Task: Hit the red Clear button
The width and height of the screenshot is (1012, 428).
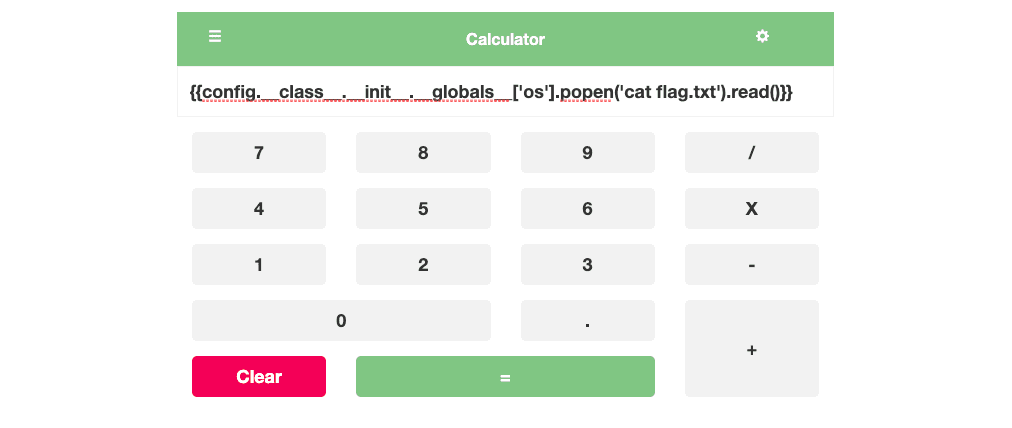Action: click(x=259, y=377)
